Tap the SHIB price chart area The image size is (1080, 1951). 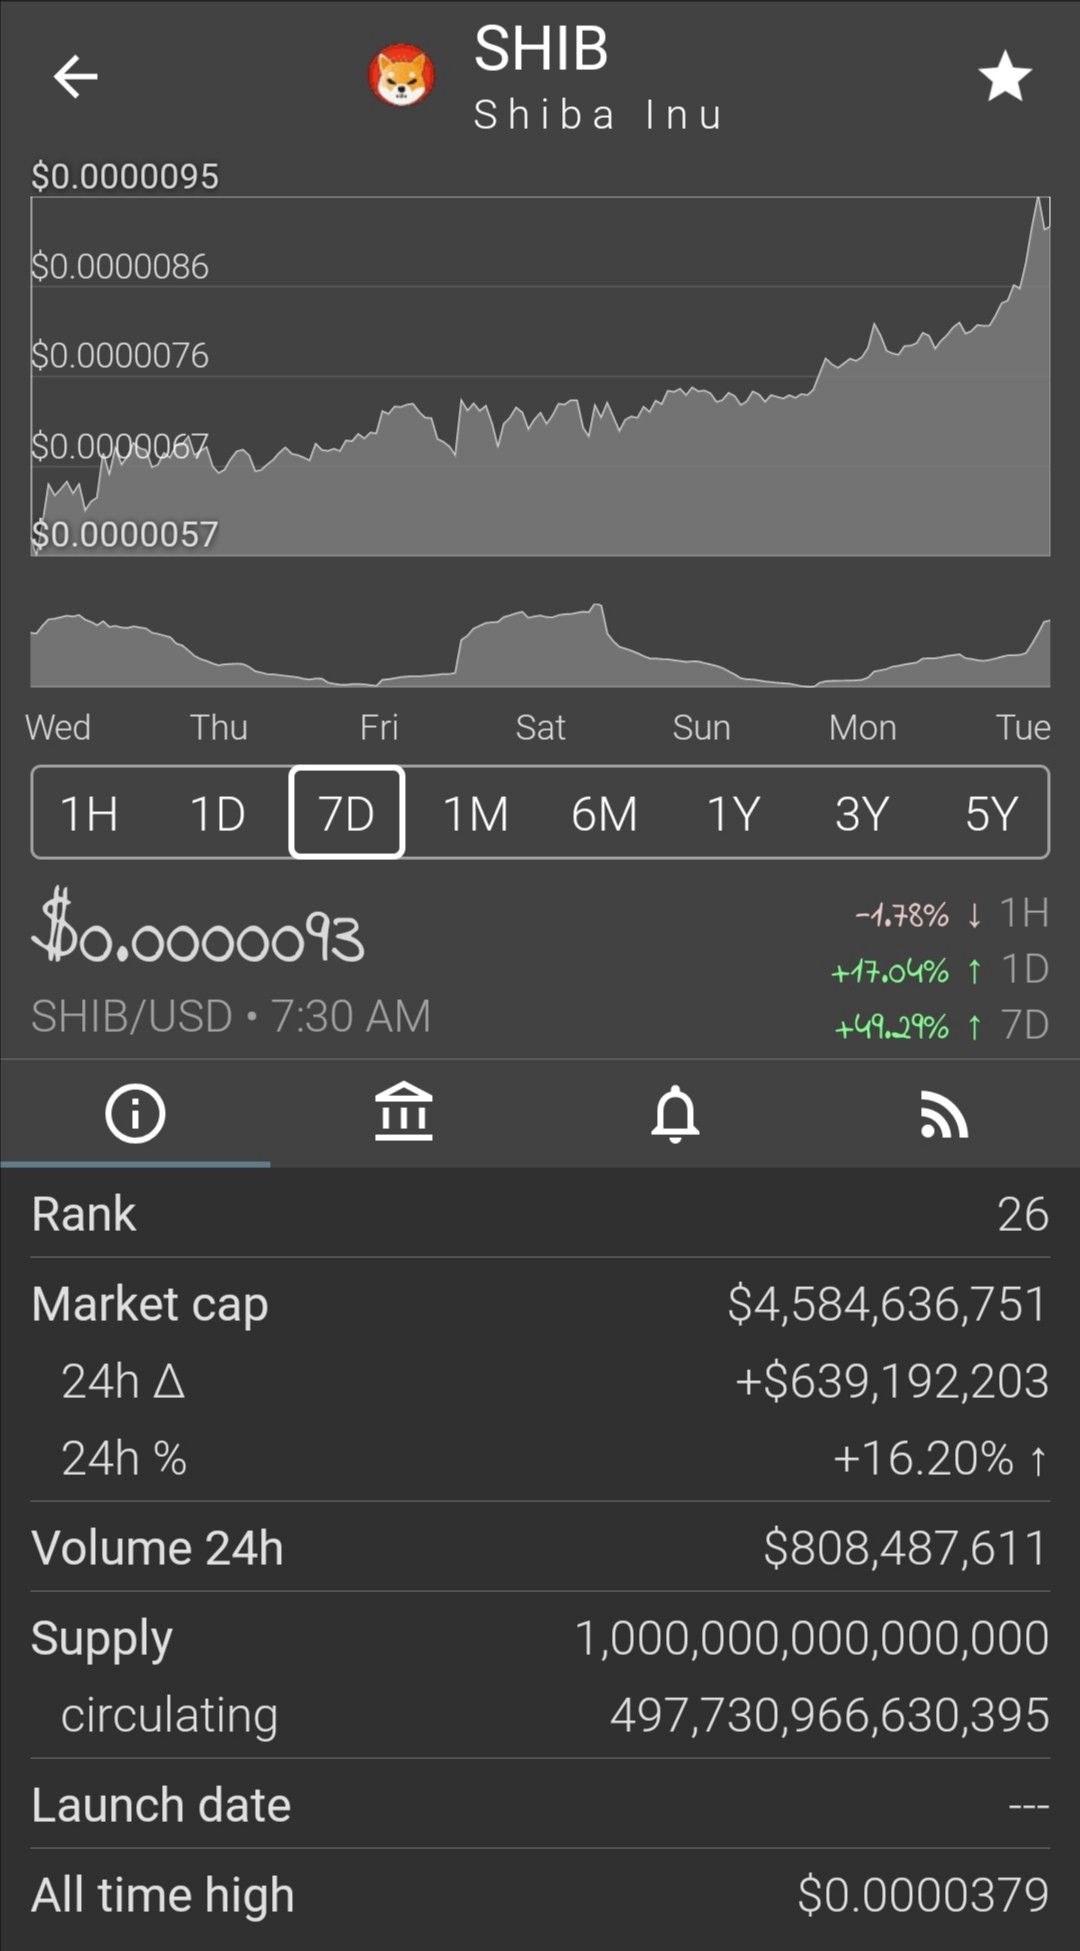click(540, 376)
